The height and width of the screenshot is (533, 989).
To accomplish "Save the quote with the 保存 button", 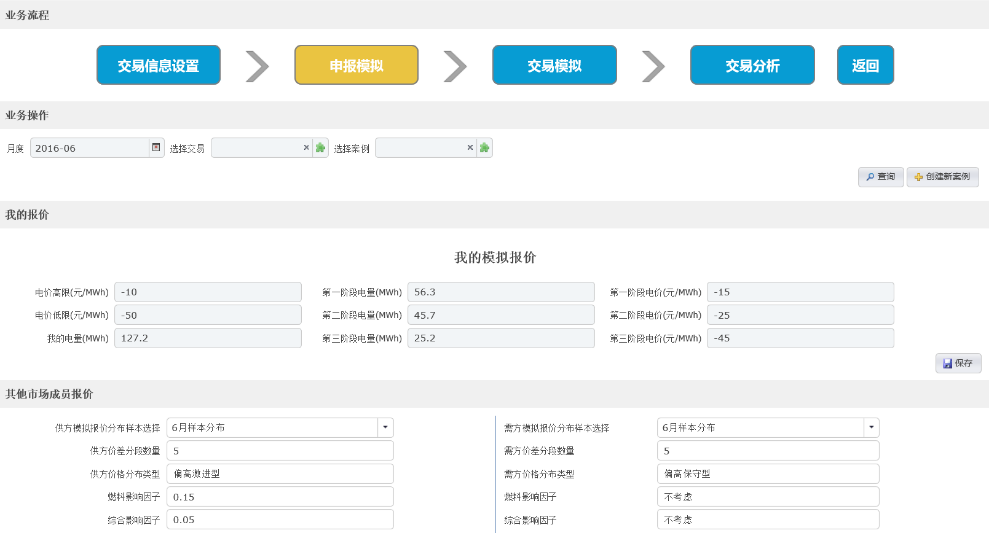I will pyautogui.click(x=958, y=363).
